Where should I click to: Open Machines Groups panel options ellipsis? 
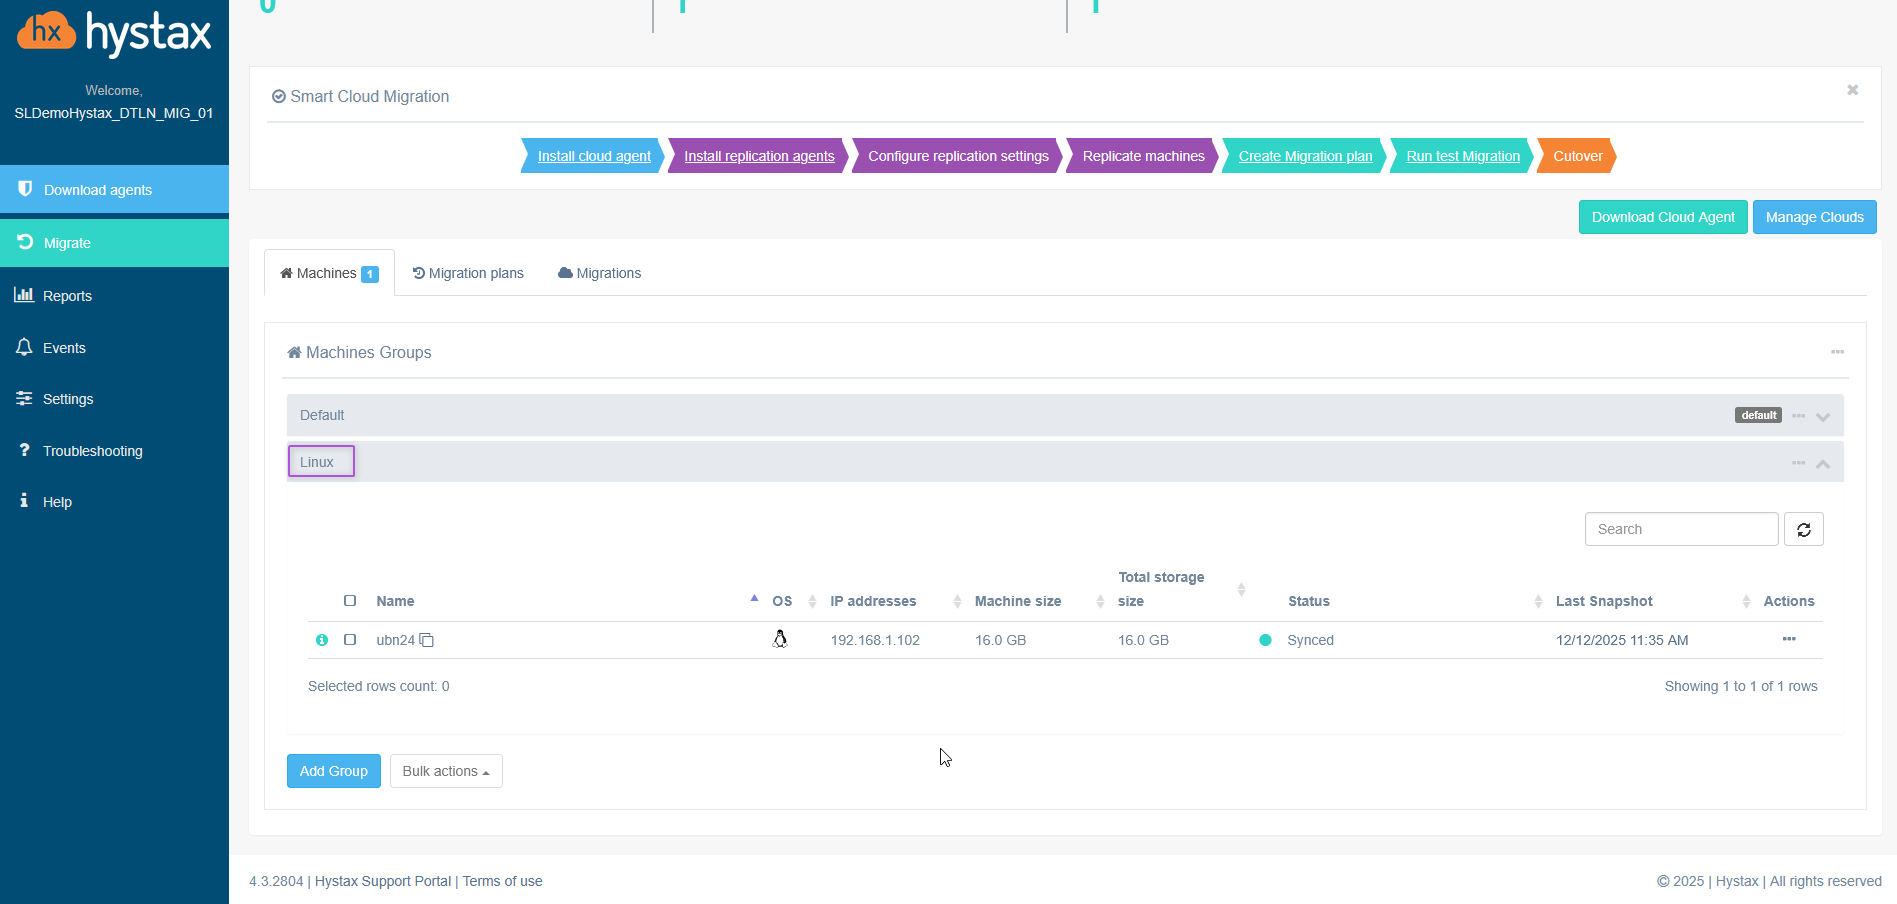[x=1837, y=352]
